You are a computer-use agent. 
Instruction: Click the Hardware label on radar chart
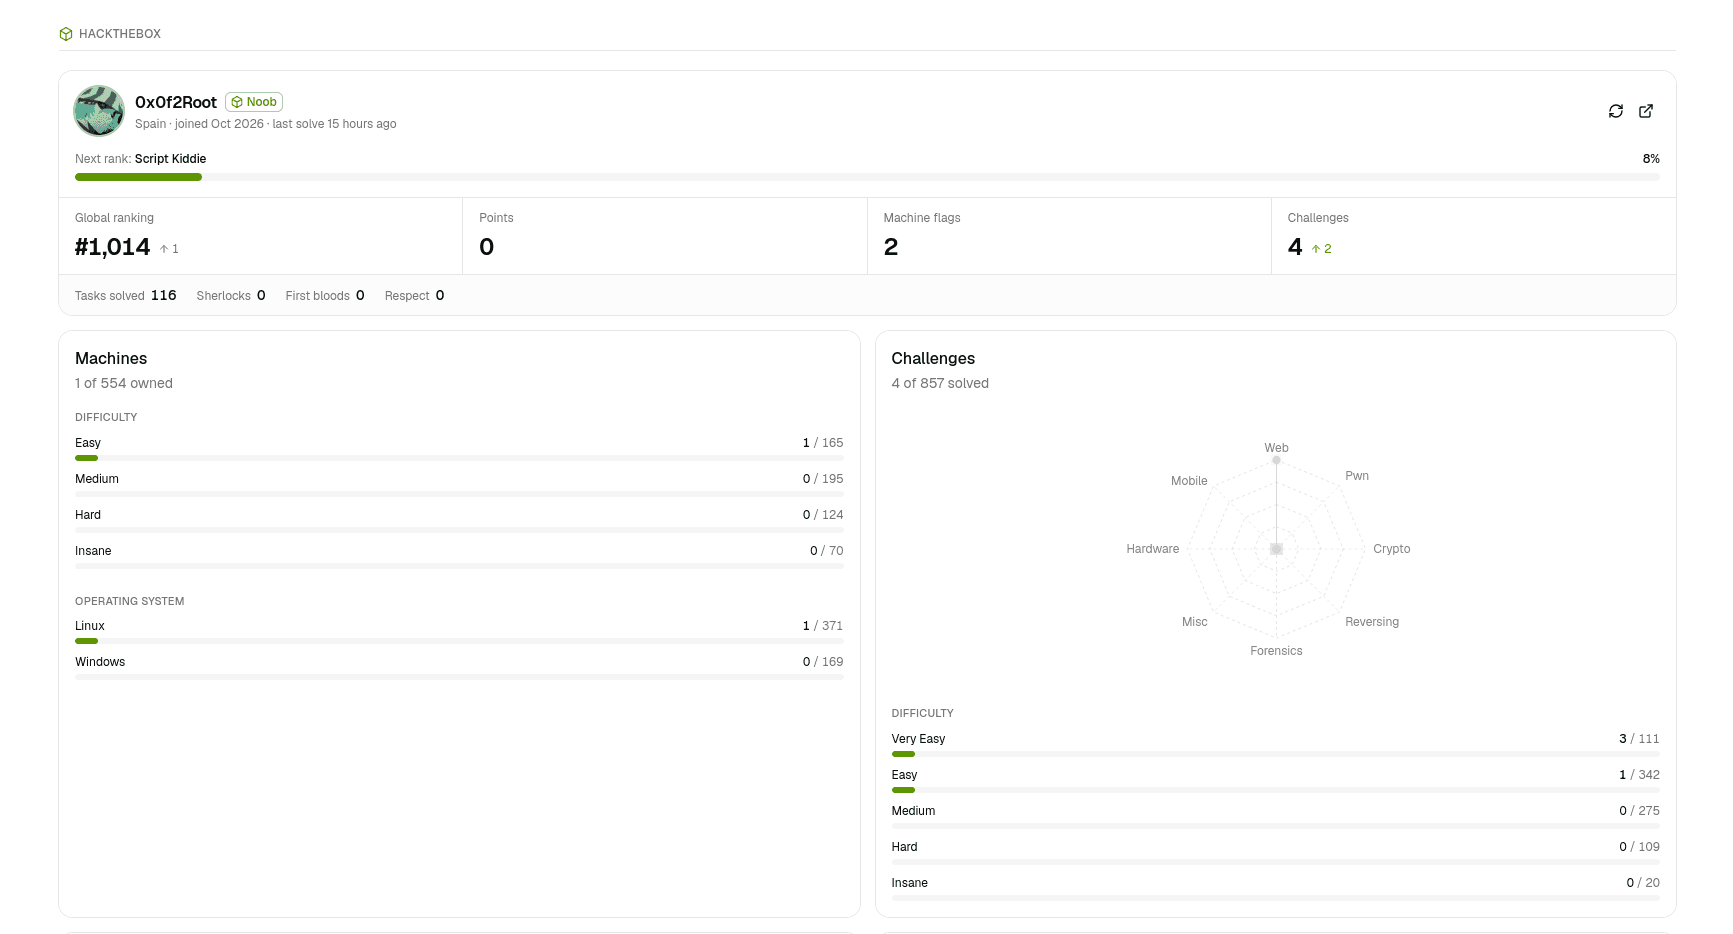click(1153, 549)
